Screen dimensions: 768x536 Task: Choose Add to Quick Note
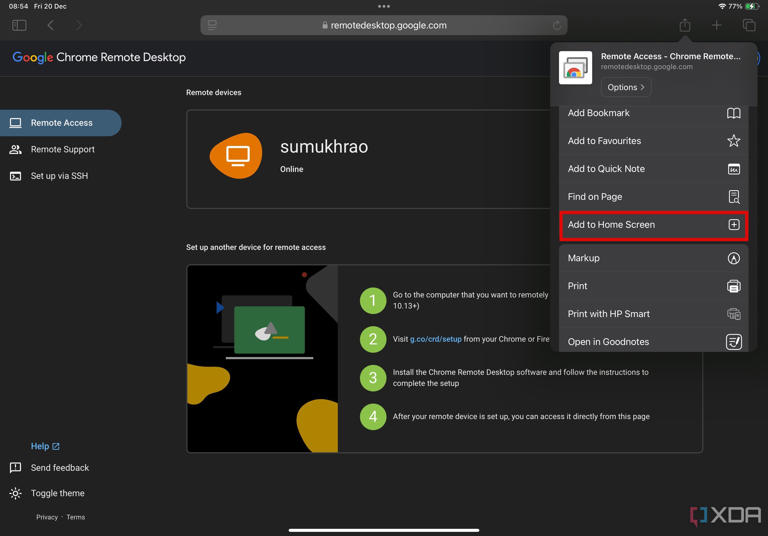tap(654, 169)
